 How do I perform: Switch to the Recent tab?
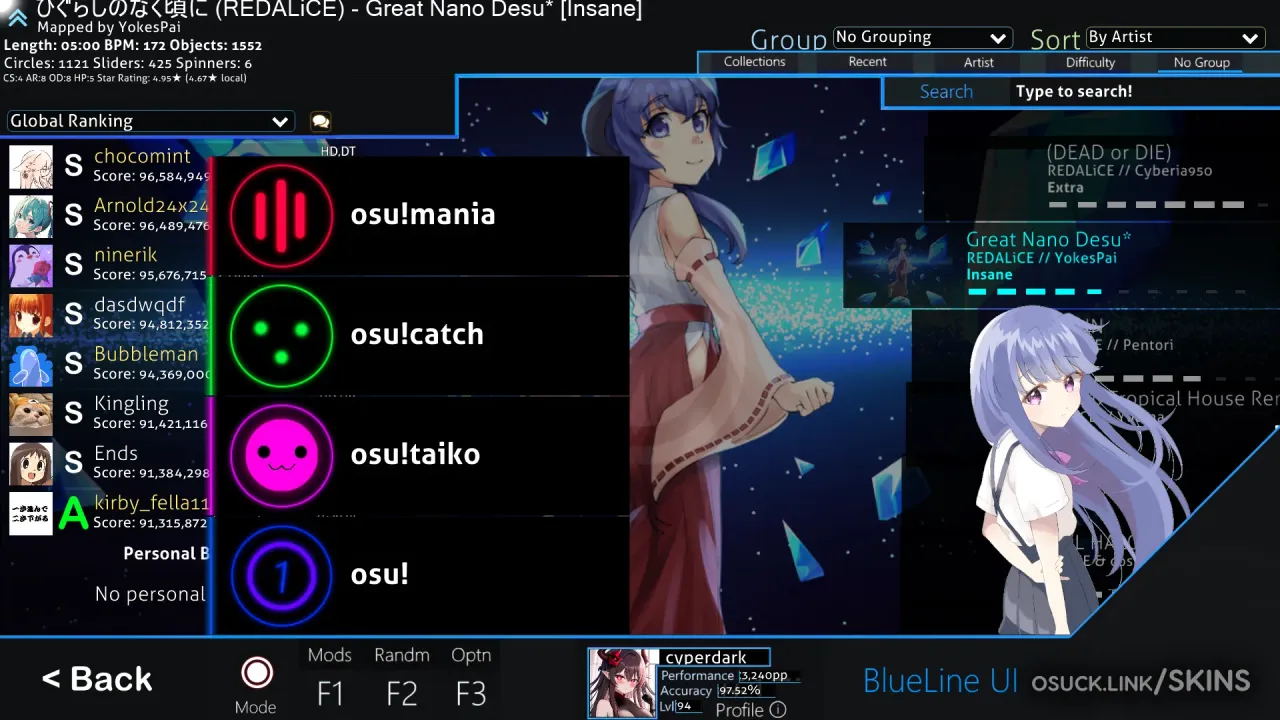click(867, 62)
